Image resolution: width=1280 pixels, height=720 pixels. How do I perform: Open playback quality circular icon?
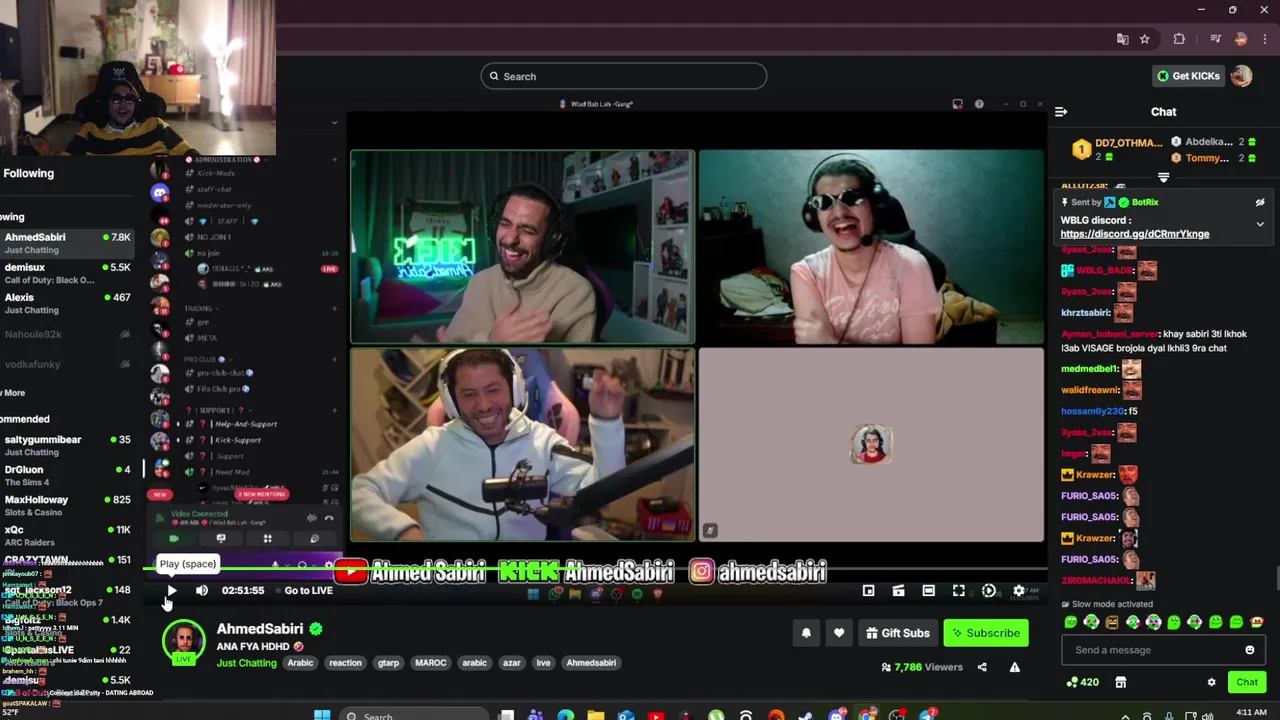click(x=989, y=591)
